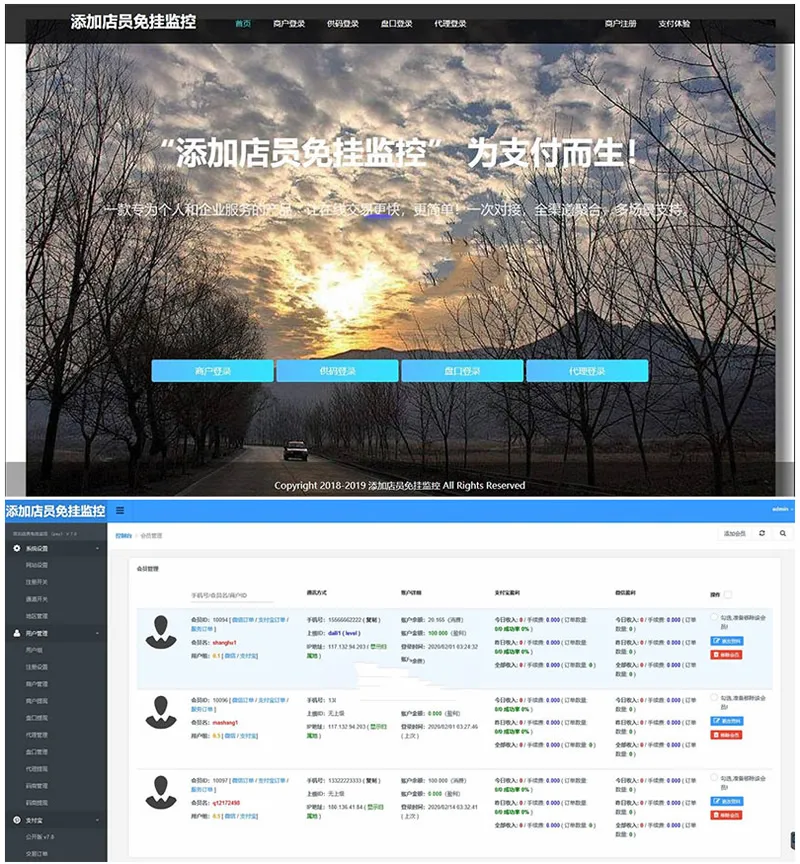Screen dimensions: 800x864
Task: Select 用户组 in the sidebar
Action: tap(34, 650)
